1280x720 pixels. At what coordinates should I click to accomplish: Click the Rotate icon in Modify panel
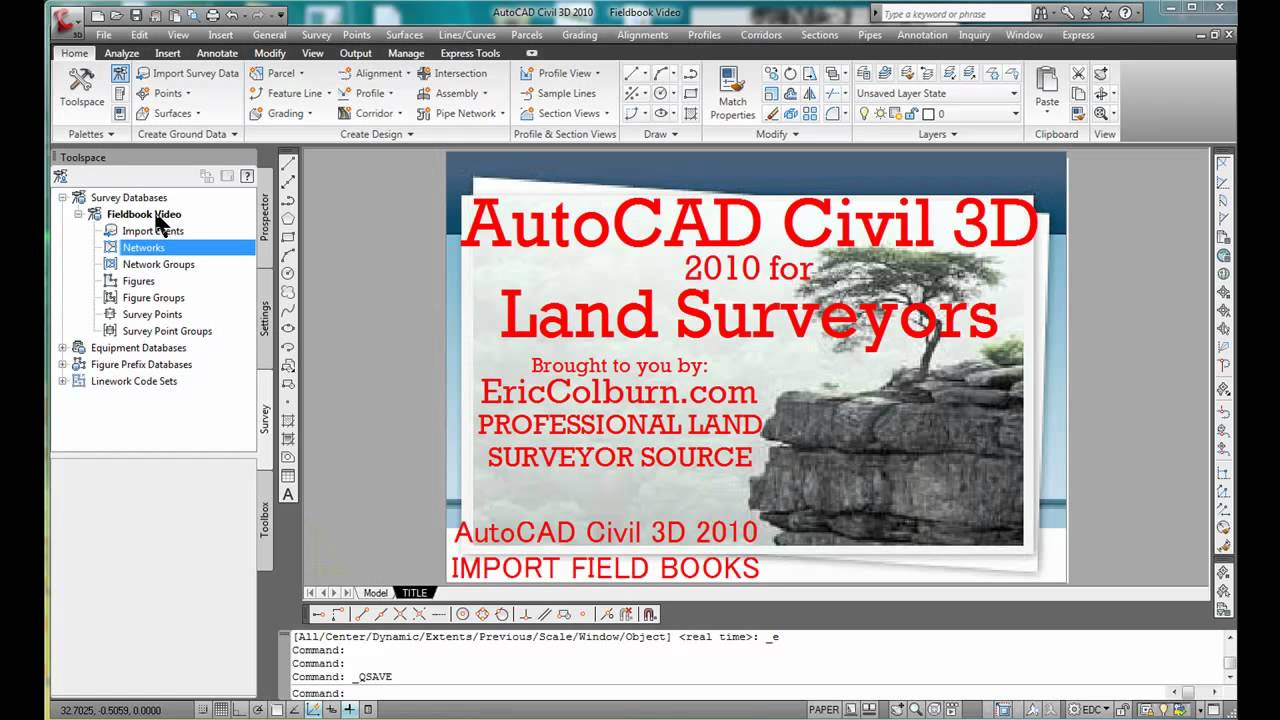pyautogui.click(x=790, y=73)
